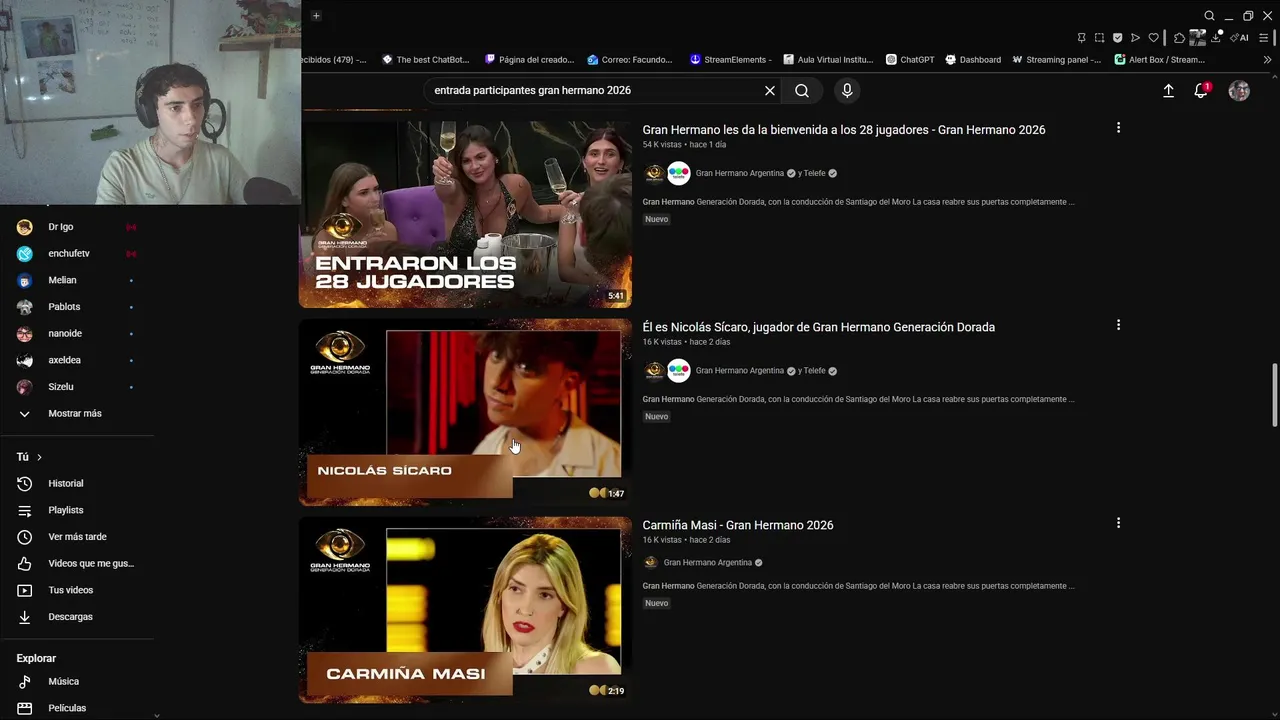Open browser easy setup sliders icon
The image size is (1280, 720).
[1263, 38]
